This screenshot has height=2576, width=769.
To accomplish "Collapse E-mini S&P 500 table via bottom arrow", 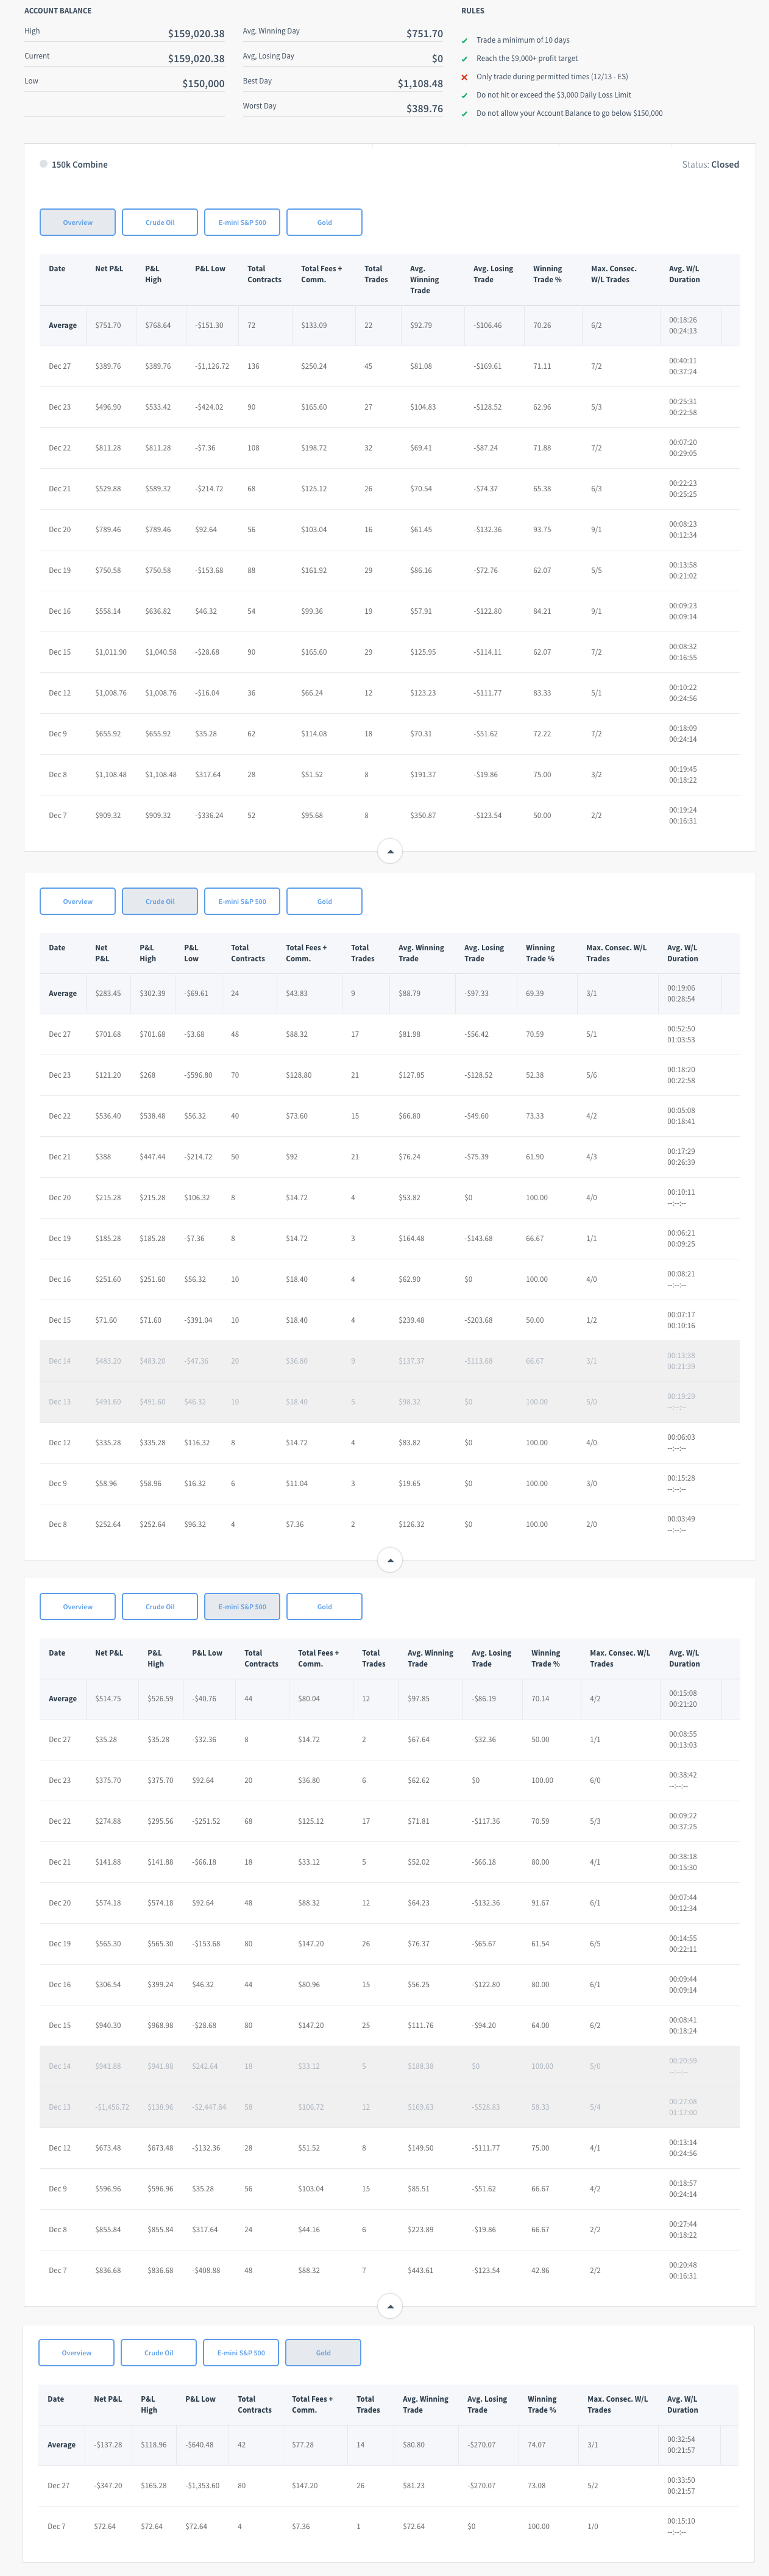I will [x=390, y=2307].
